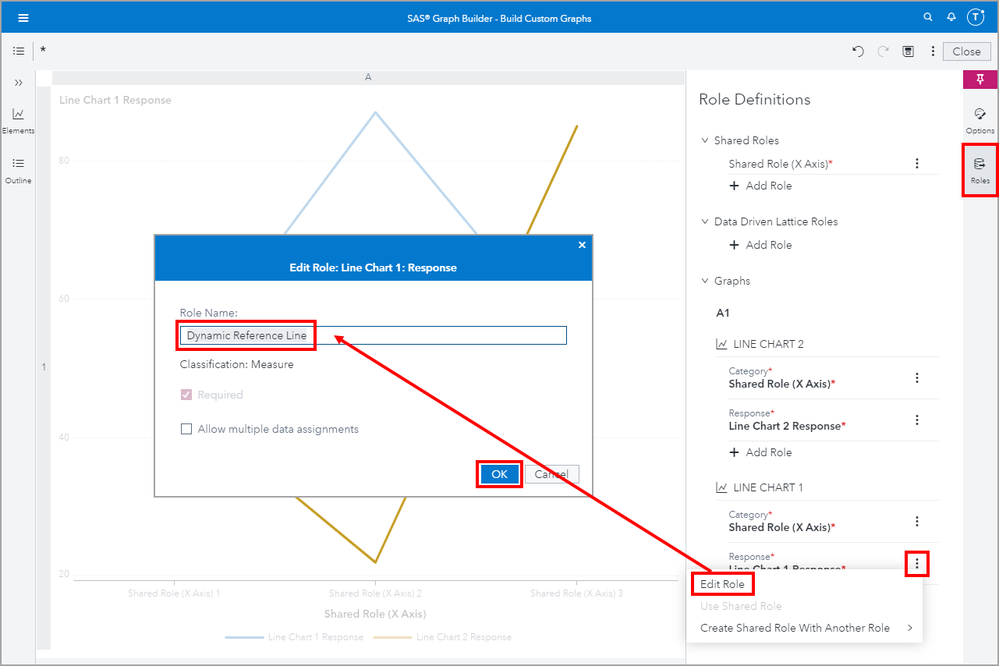
Task: Collapse Data Driven Lattice Roles section
Action: point(705,221)
